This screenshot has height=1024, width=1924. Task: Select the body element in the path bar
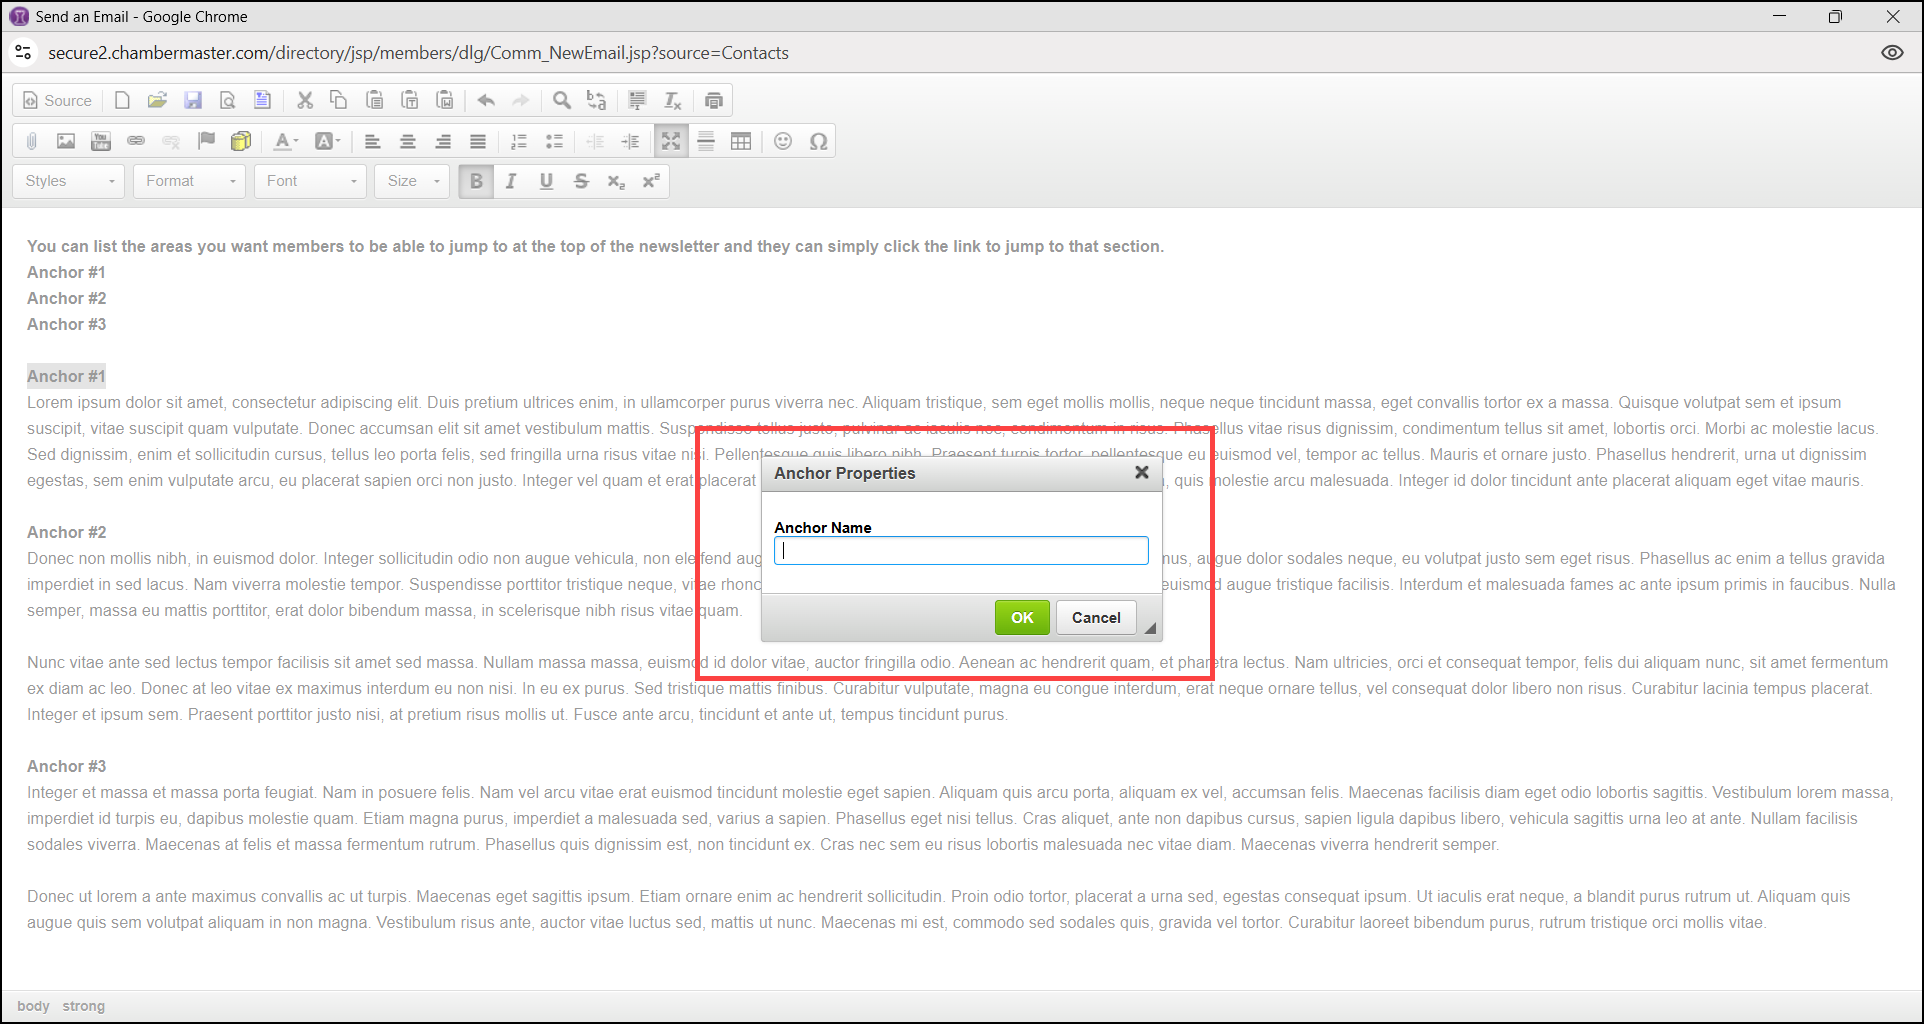point(33,1006)
